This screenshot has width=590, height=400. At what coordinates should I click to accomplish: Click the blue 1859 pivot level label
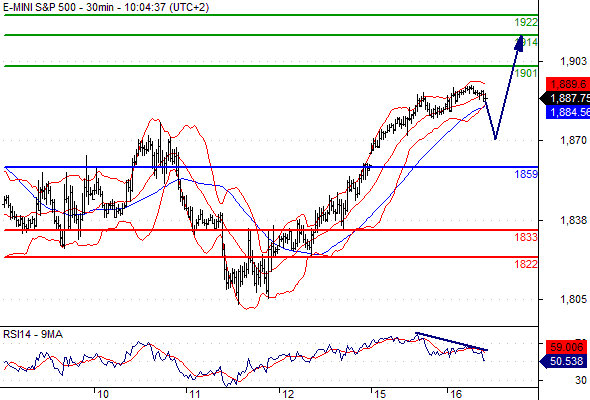526,174
